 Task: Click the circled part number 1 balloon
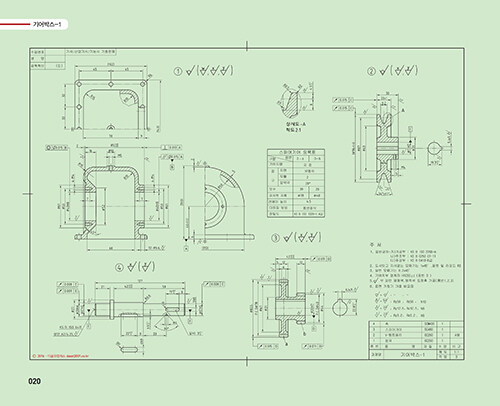178,71
